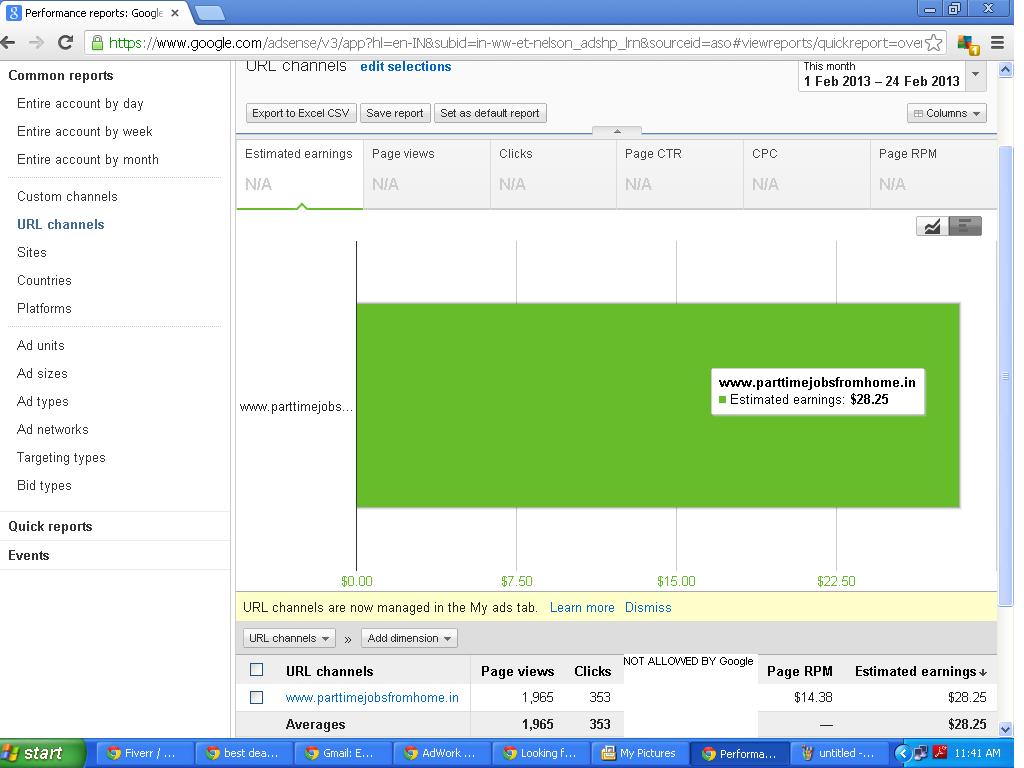Open the Bid types report
The width and height of the screenshot is (1024, 768).
44,486
